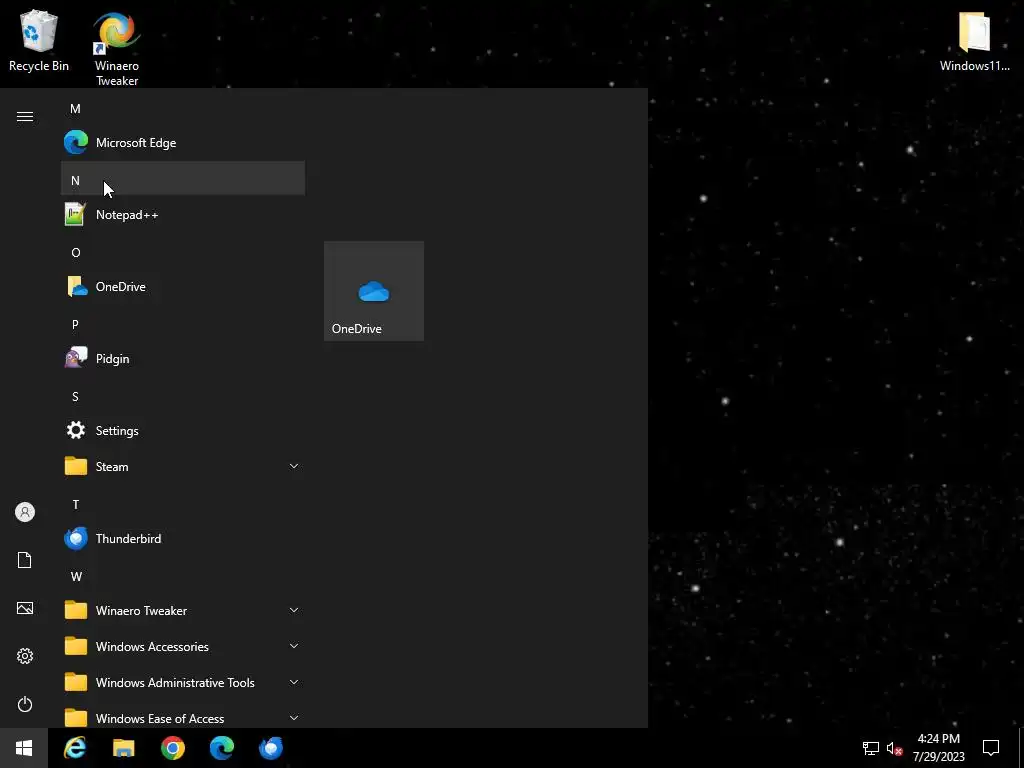Screen dimensions: 1024x768
Task: Click the Show desktop strip on the taskbar
Action: point(1021,748)
